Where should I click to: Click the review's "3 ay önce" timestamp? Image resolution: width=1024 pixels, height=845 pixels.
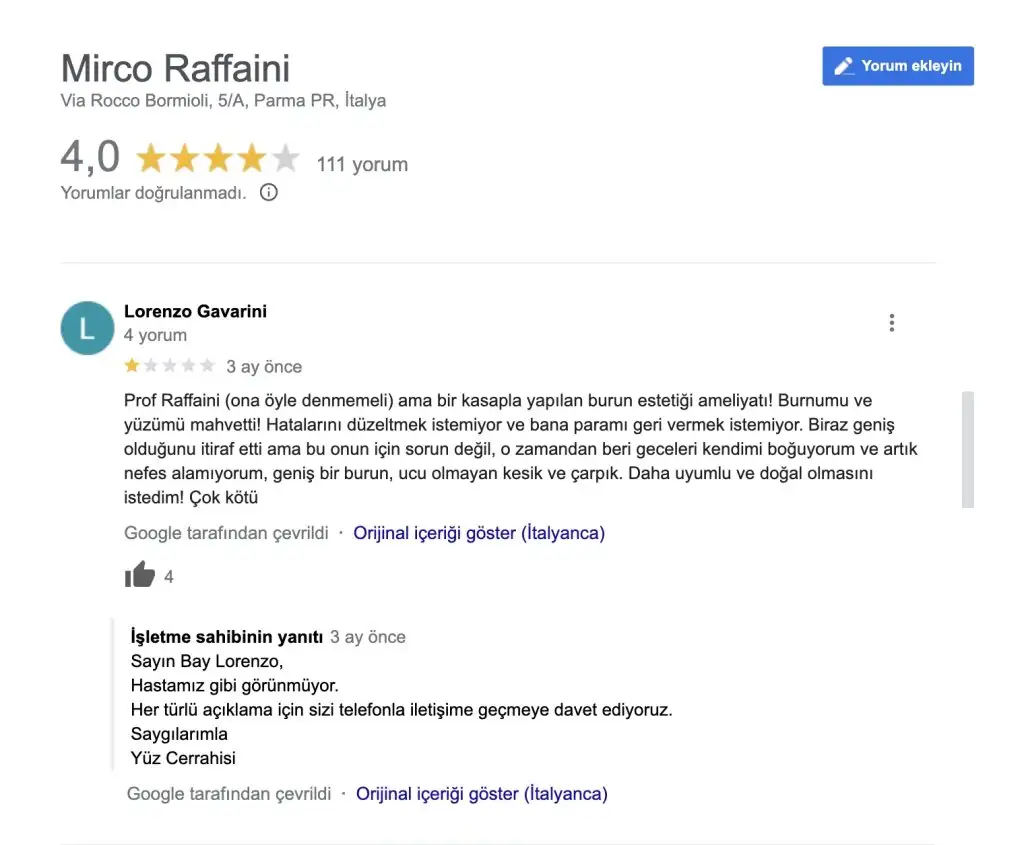click(x=264, y=367)
